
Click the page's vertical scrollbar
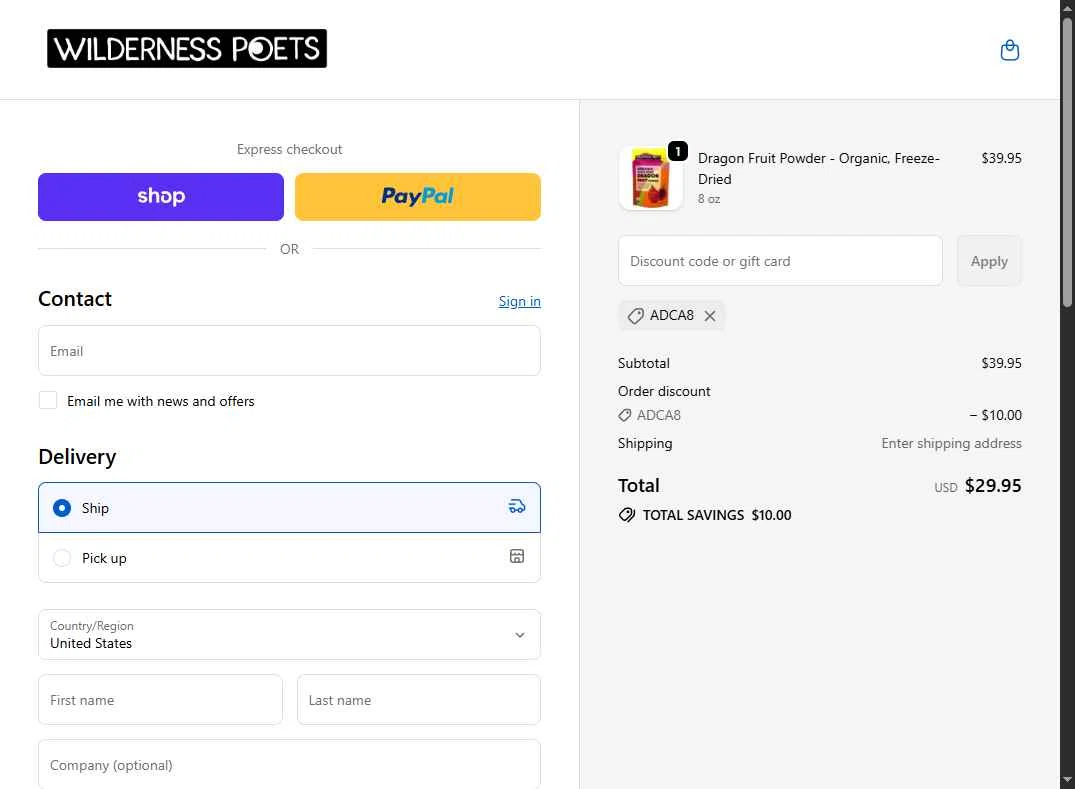(x=1067, y=161)
